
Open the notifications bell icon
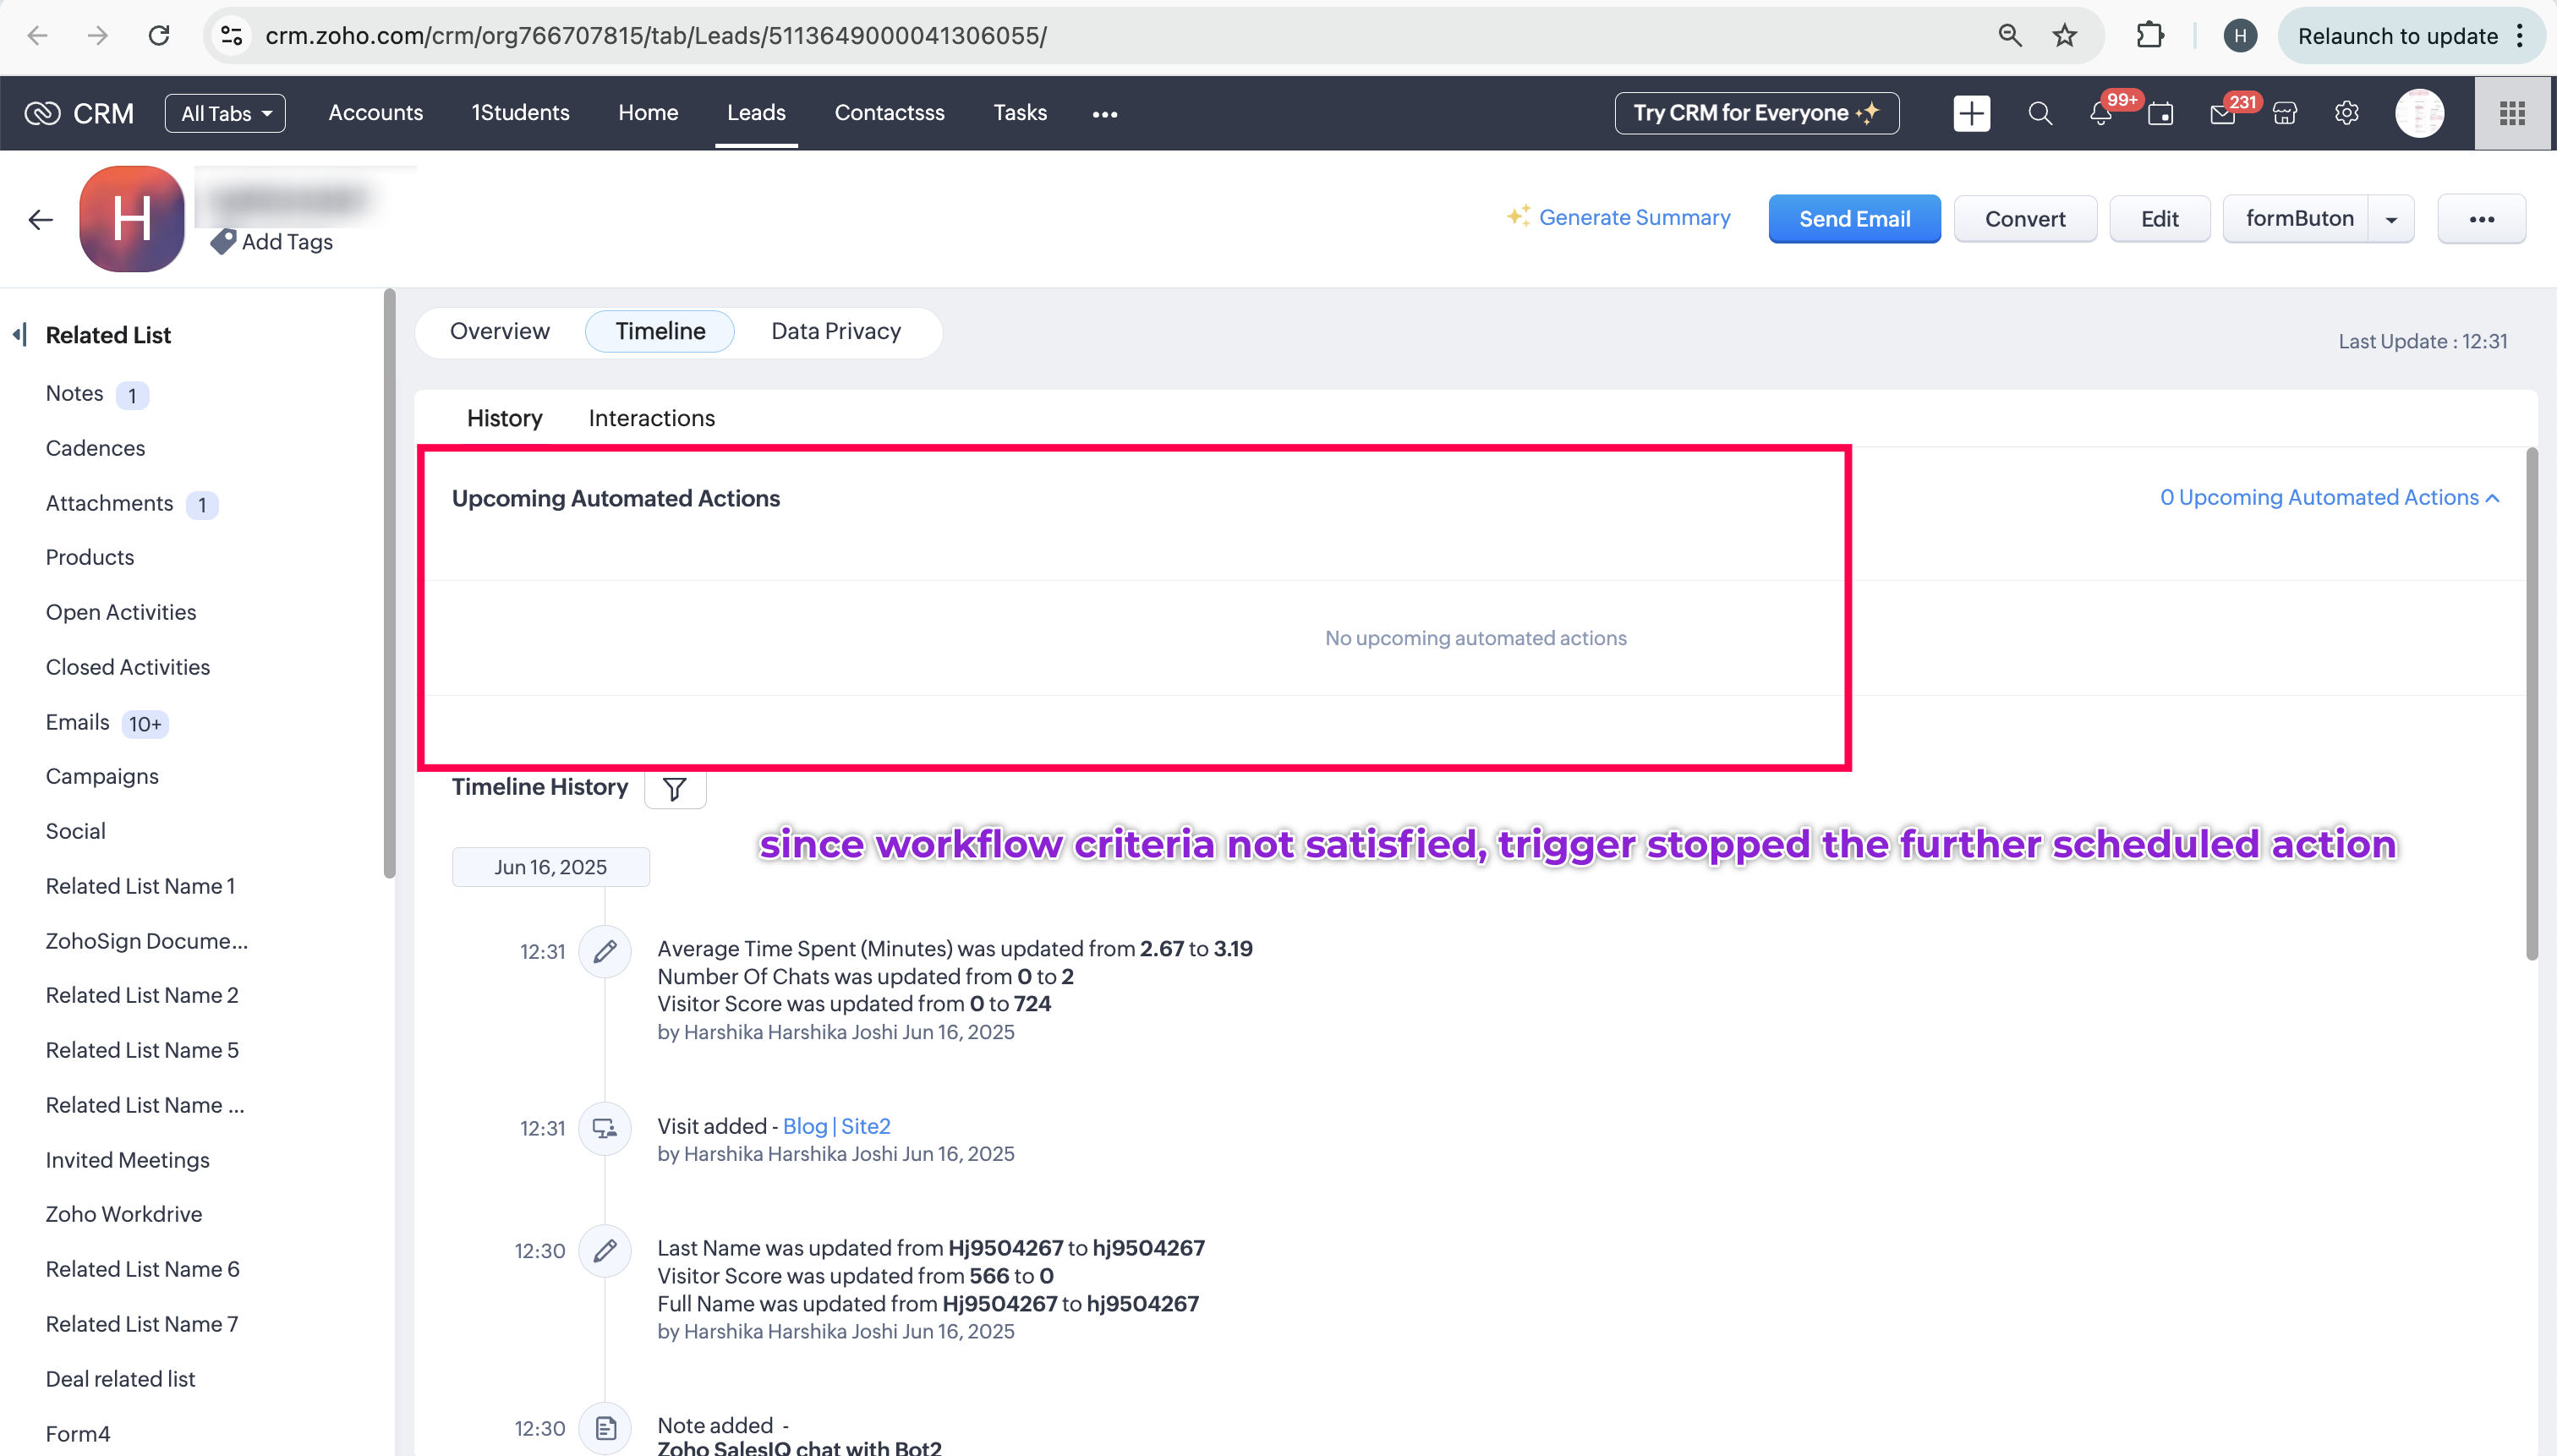tap(2100, 114)
